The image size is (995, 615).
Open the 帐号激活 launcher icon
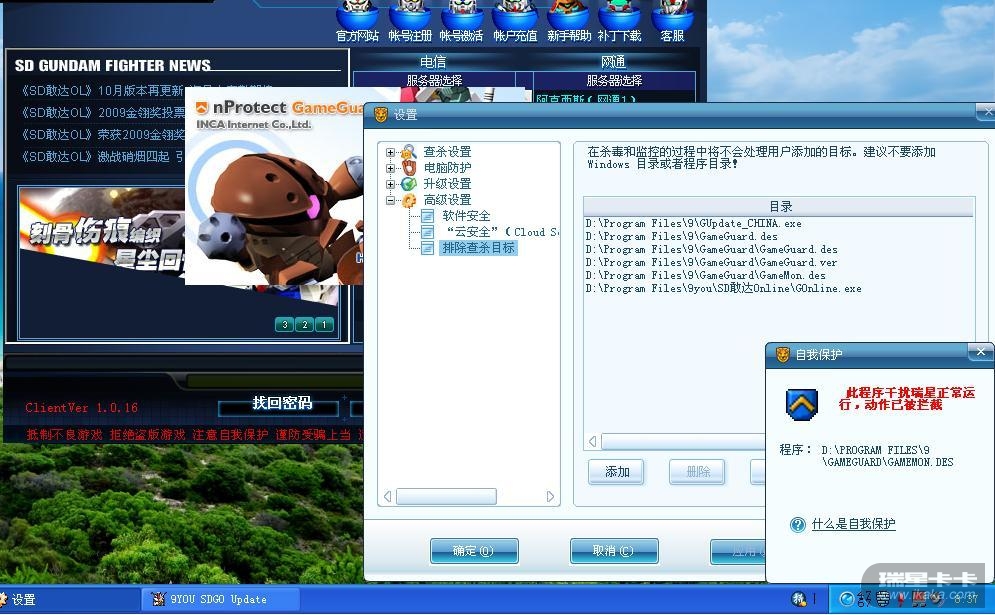[461, 22]
